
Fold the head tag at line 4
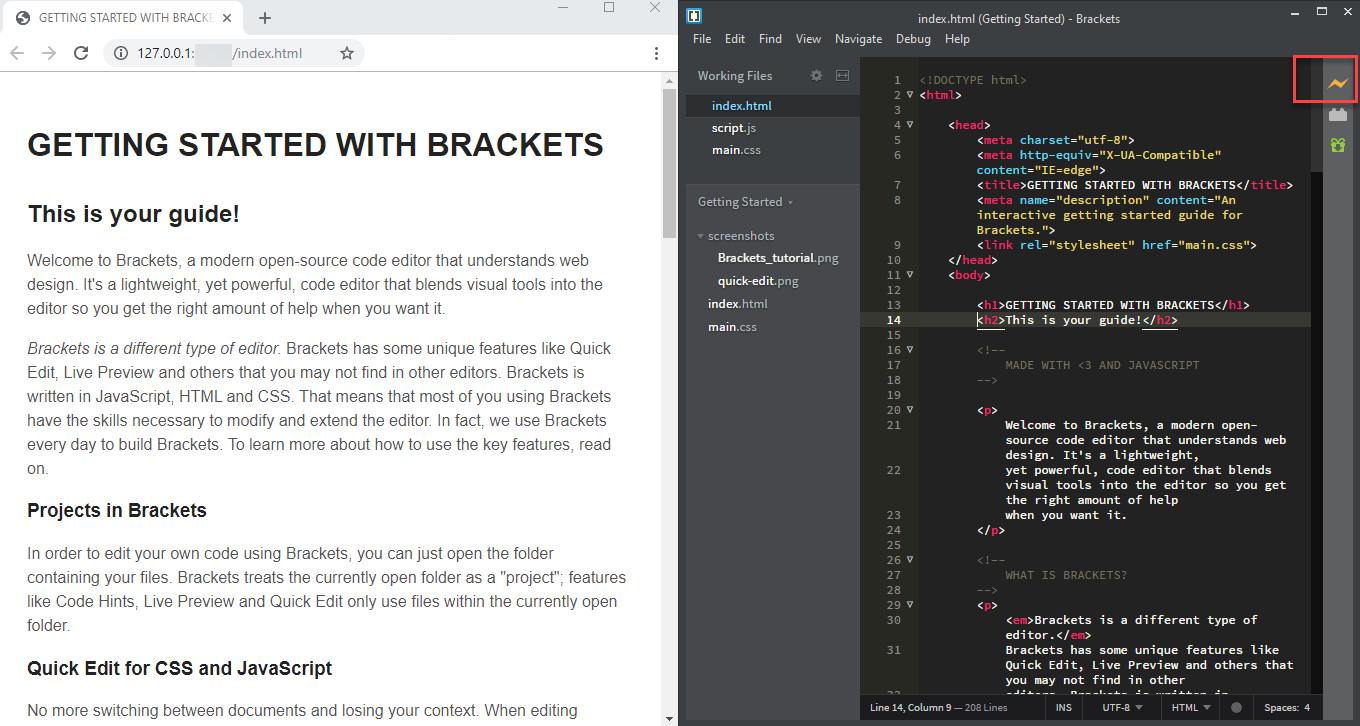click(910, 125)
